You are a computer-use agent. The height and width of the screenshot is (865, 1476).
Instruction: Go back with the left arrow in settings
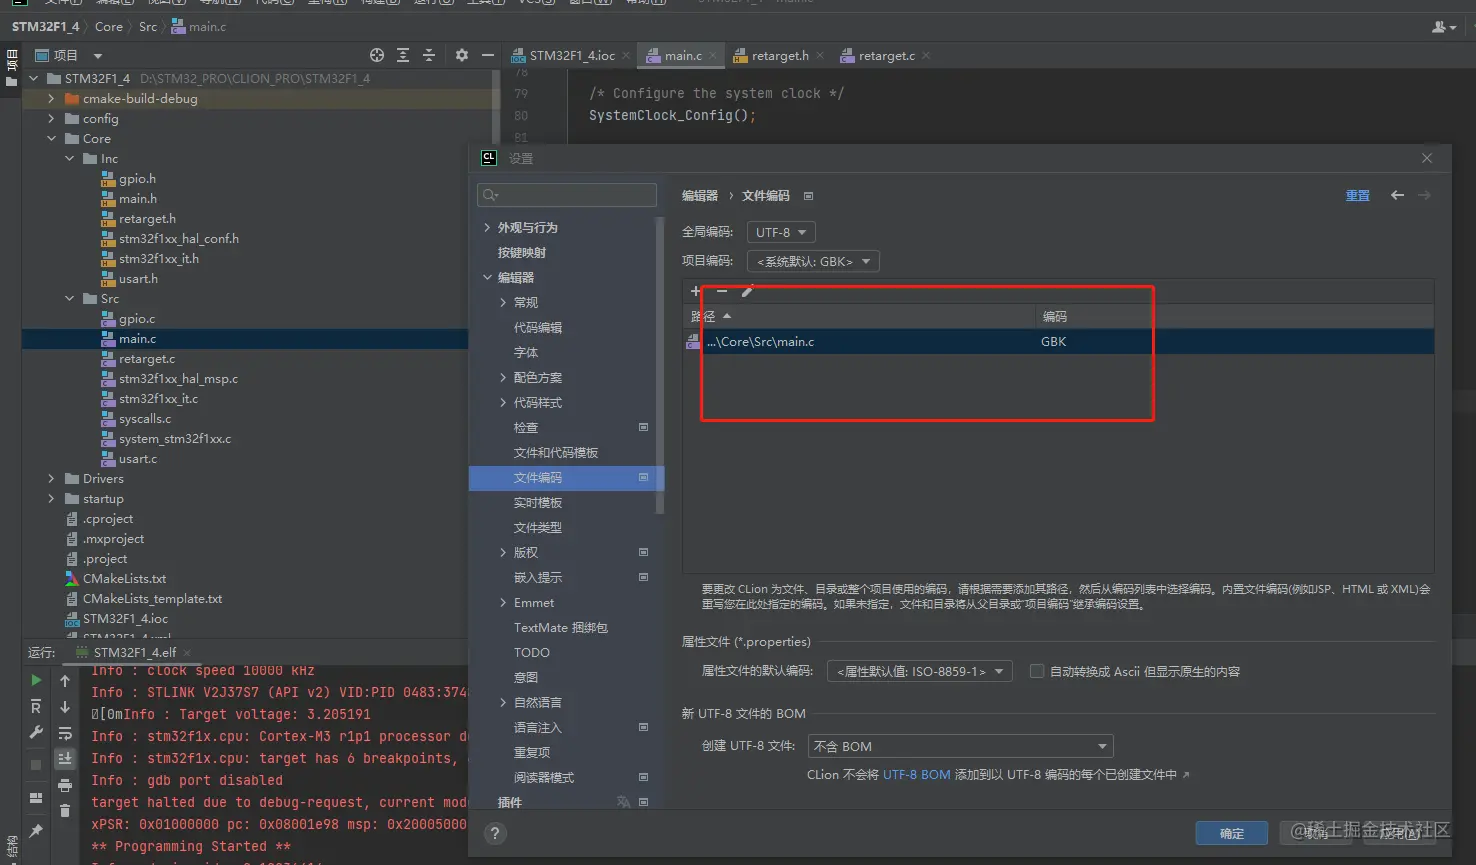coord(1397,195)
